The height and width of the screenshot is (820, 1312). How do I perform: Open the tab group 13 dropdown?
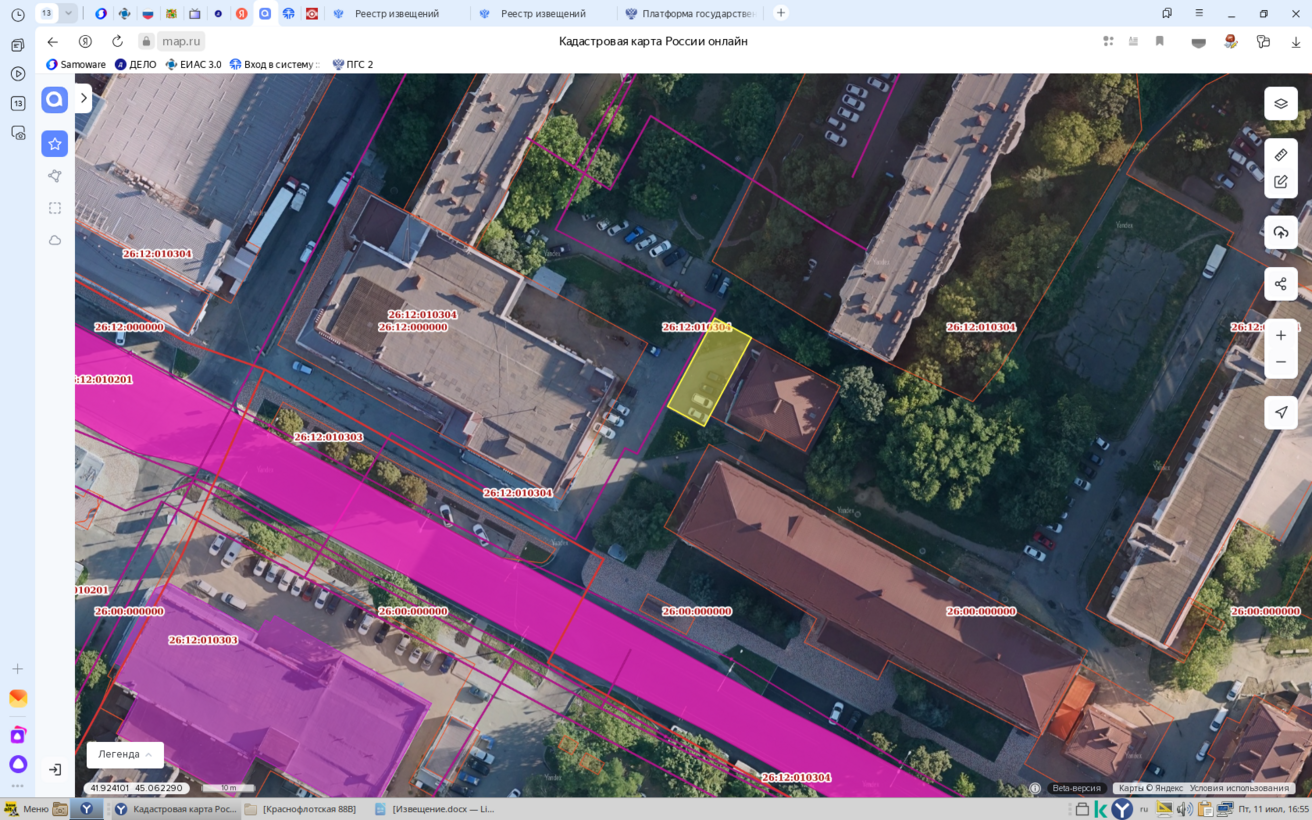pos(69,13)
